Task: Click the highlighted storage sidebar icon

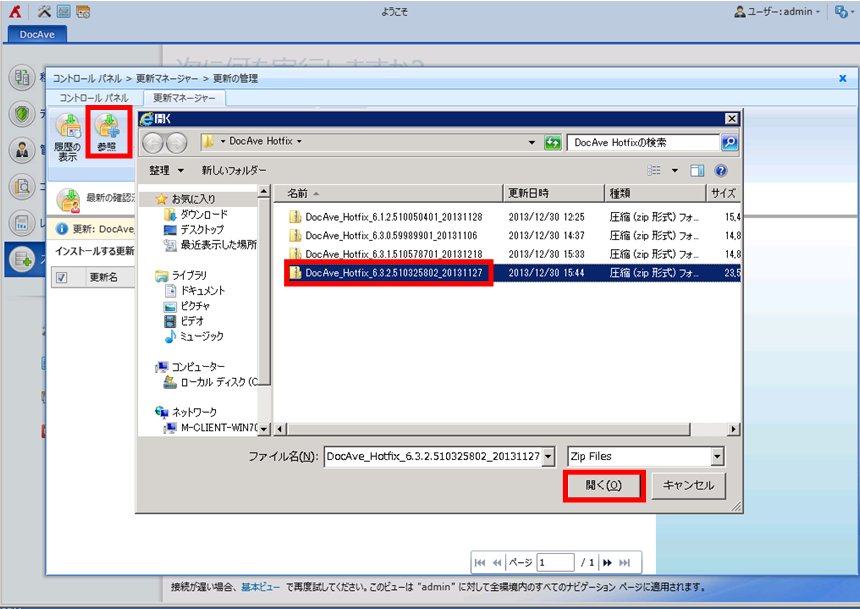Action: point(23,259)
